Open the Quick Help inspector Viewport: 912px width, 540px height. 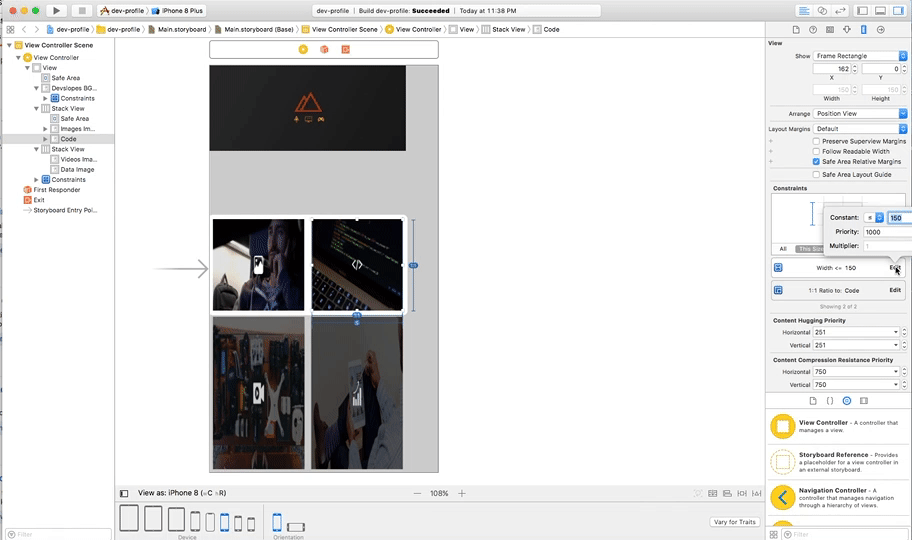coord(813,30)
